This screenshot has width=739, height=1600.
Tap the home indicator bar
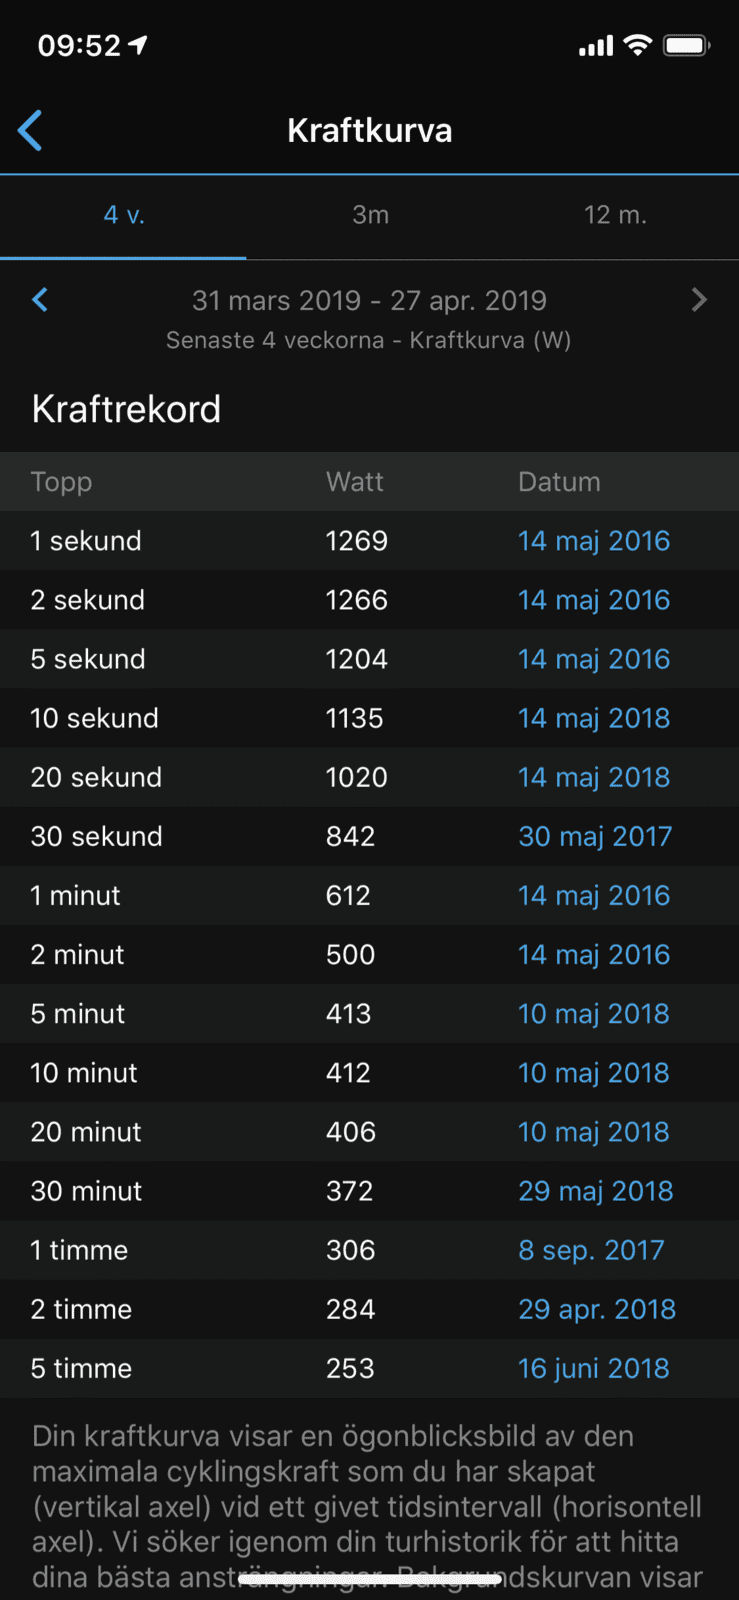[369, 1580]
